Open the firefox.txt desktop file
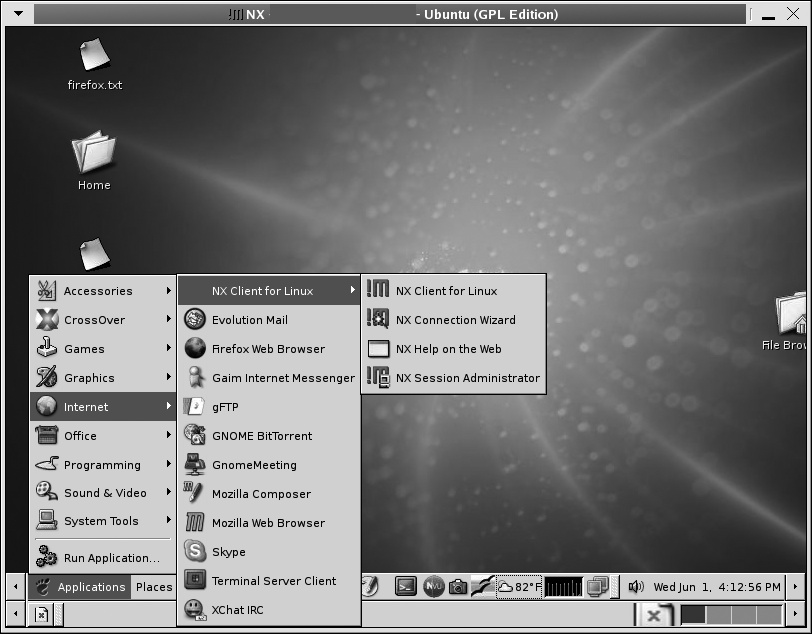The height and width of the screenshot is (634, 812). point(94,65)
